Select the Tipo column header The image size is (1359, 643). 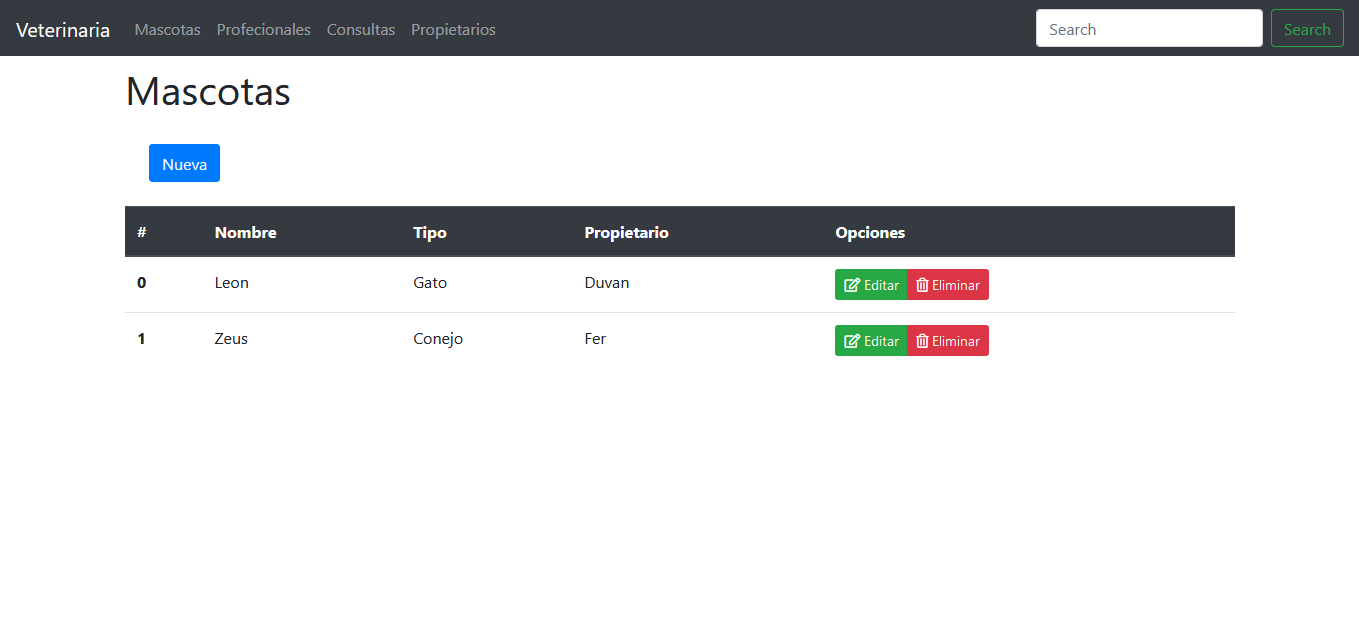[x=430, y=232]
